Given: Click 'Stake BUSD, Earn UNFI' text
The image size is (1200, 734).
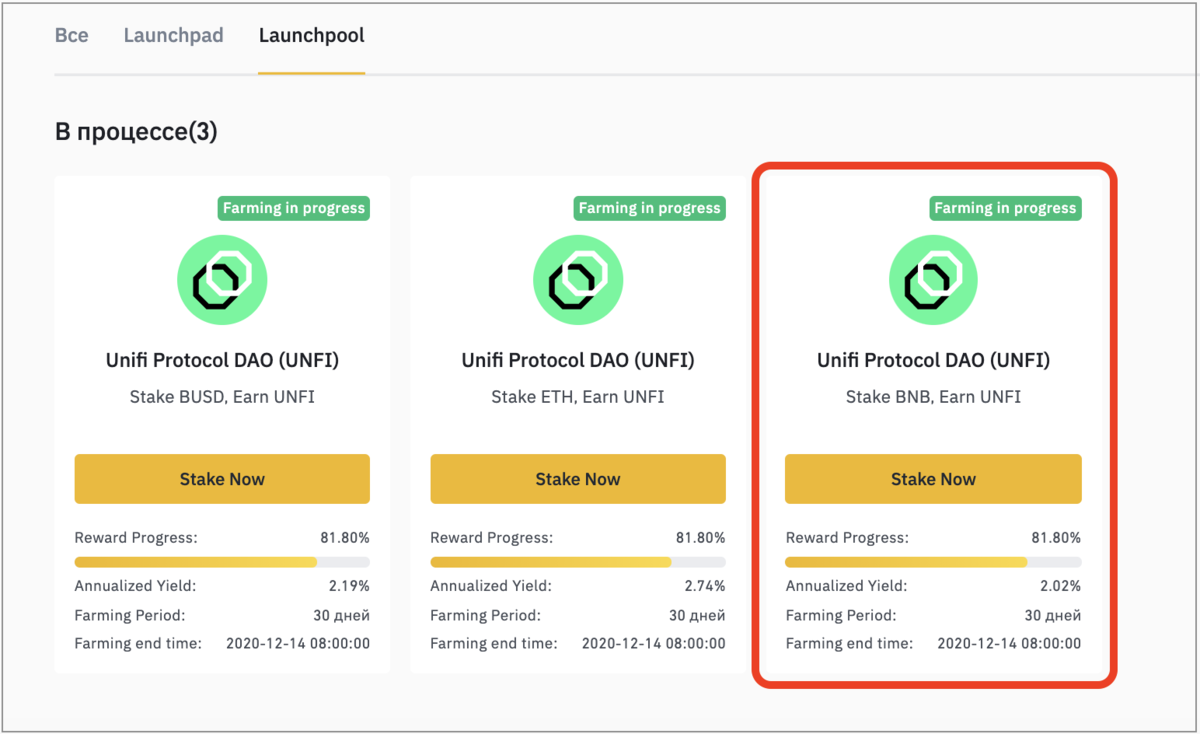Looking at the screenshot, I should click(222, 397).
